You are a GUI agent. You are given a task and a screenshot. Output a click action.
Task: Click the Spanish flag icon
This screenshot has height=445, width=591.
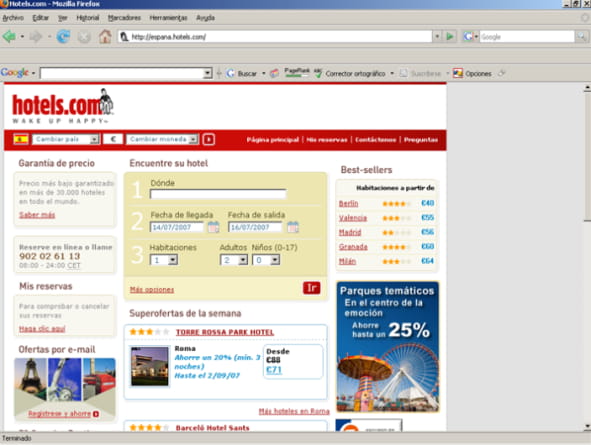click(x=21, y=139)
